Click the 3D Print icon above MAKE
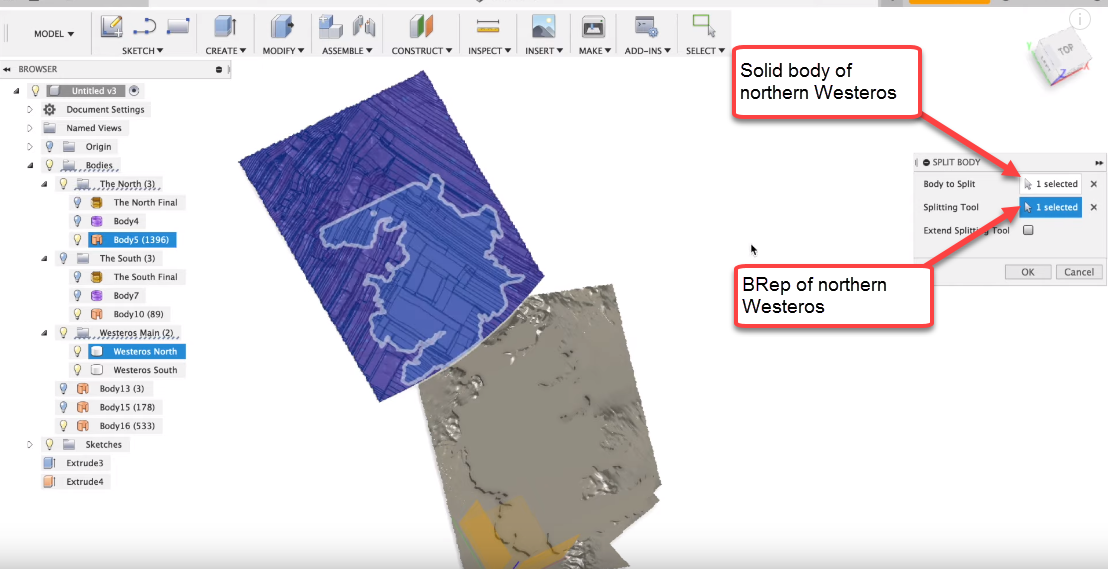This screenshot has width=1108, height=569. (592, 27)
